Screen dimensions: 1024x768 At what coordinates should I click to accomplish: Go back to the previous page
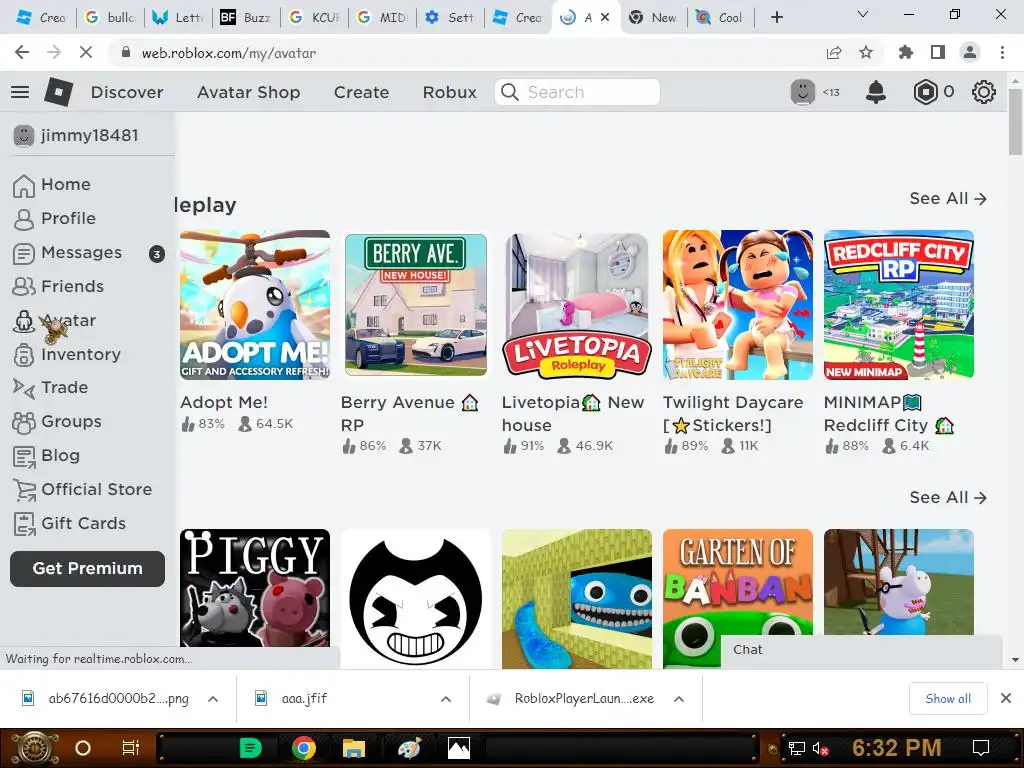[22, 53]
